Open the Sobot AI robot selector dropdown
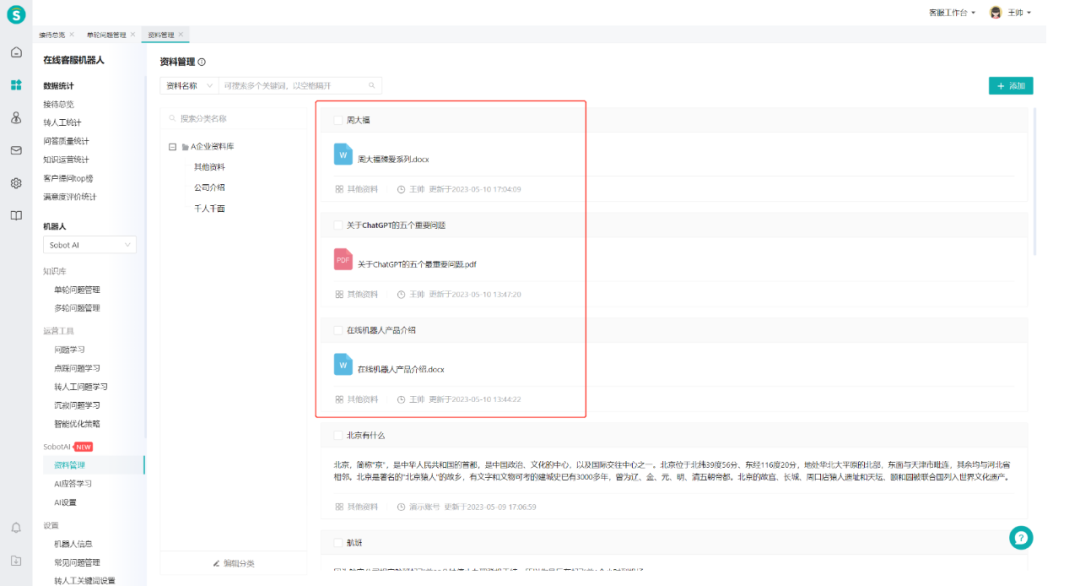The height and width of the screenshot is (586, 1080). pos(90,245)
